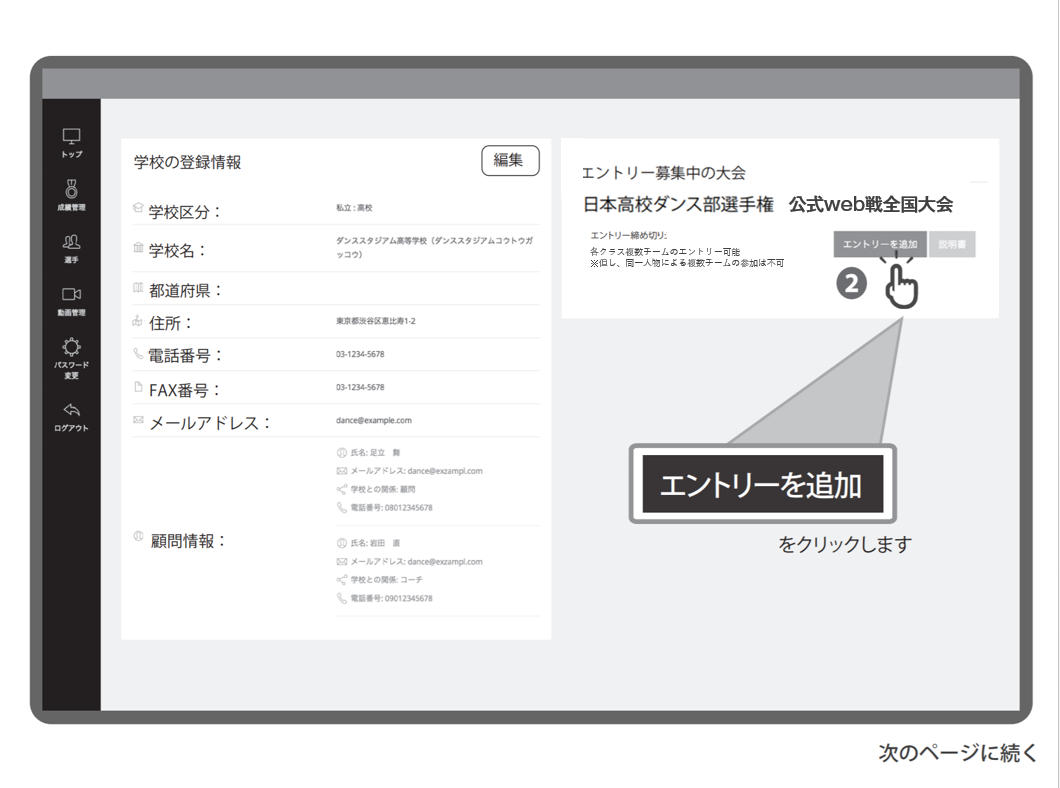Click the phone icon next to 08012345678
The width and height of the screenshot is (1060, 788).
click(x=341, y=508)
